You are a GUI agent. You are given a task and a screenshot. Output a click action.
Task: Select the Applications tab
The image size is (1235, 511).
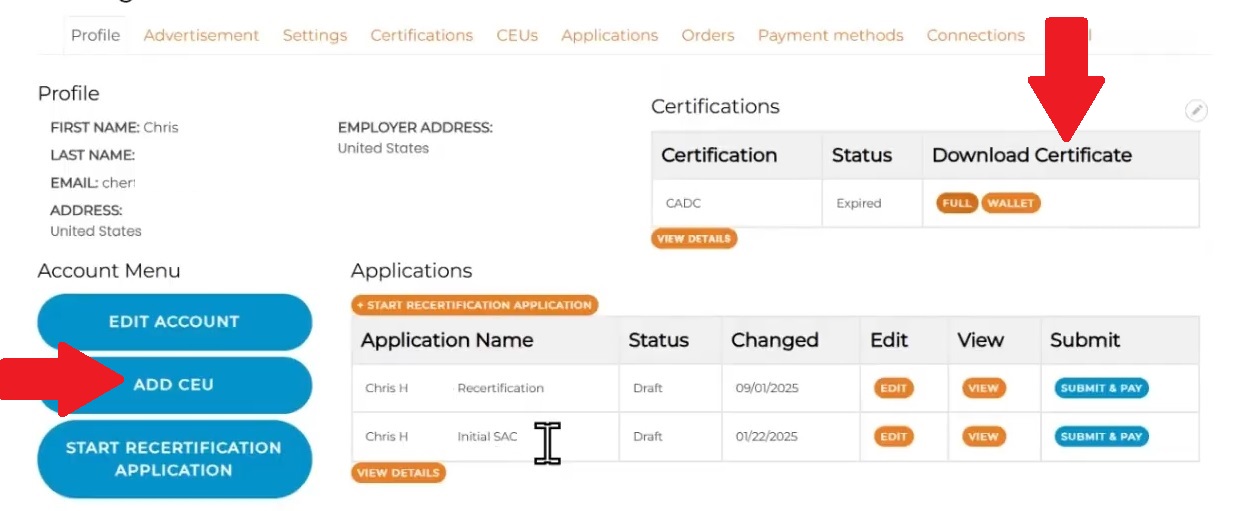point(609,35)
